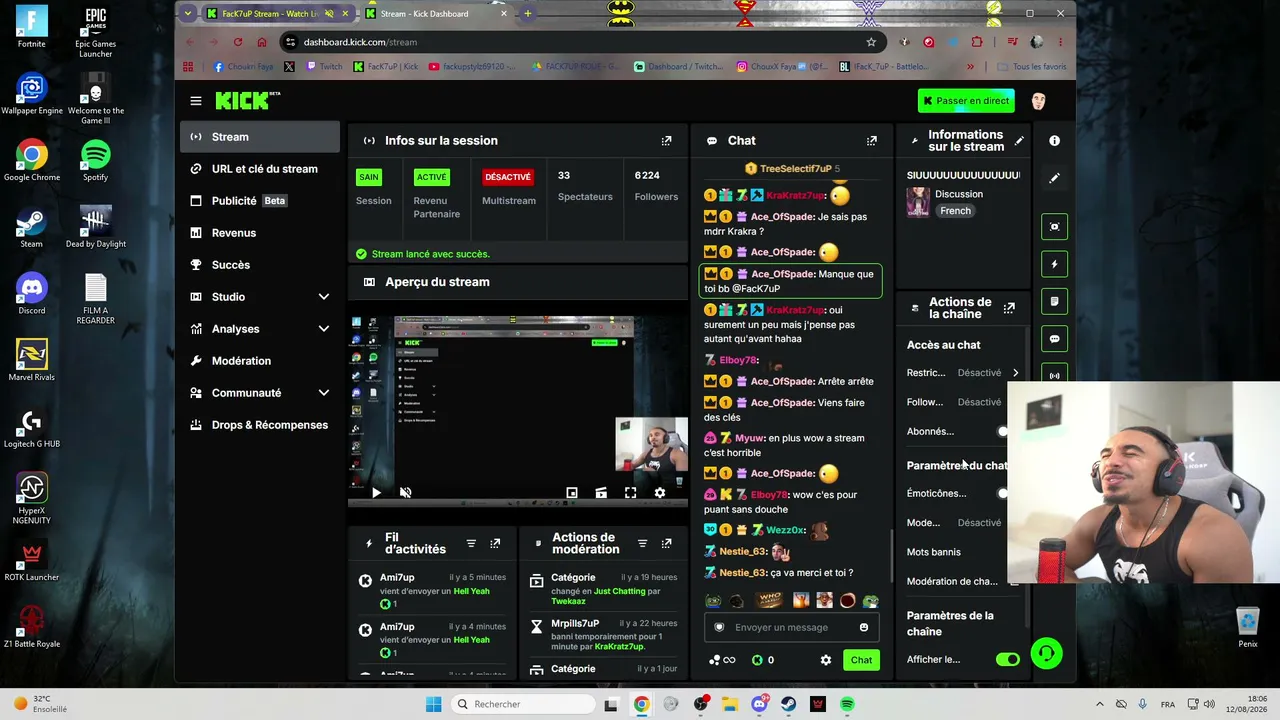Screen dimensions: 1280x720
Task: Click the taskbar Rechercher search box
Action: [522, 705]
